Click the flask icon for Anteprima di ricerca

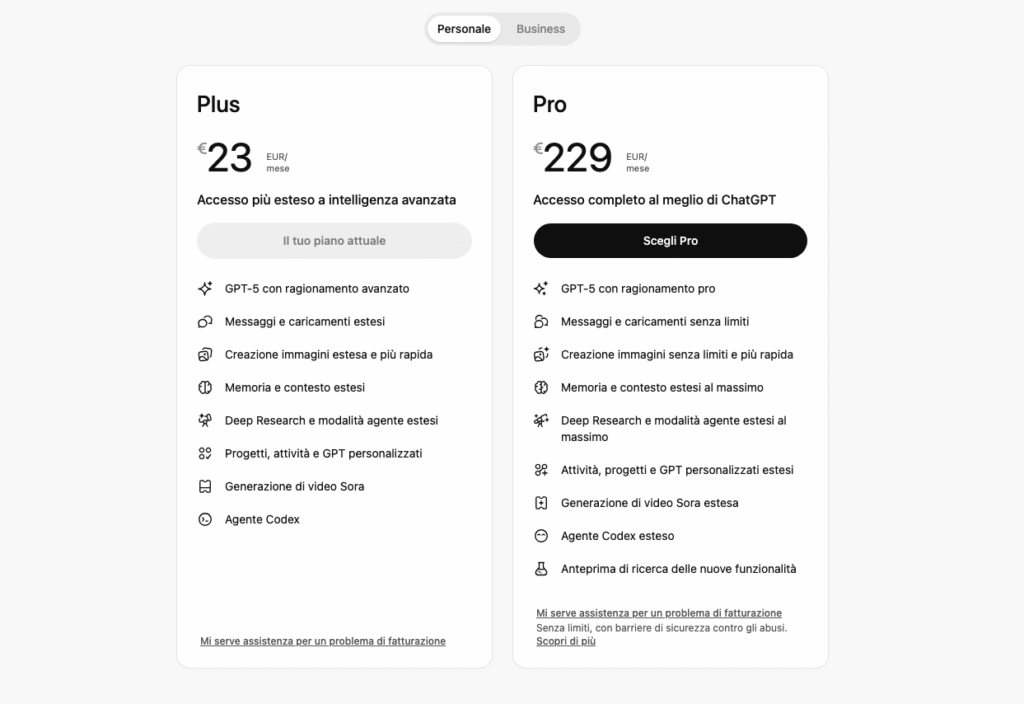coord(541,569)
